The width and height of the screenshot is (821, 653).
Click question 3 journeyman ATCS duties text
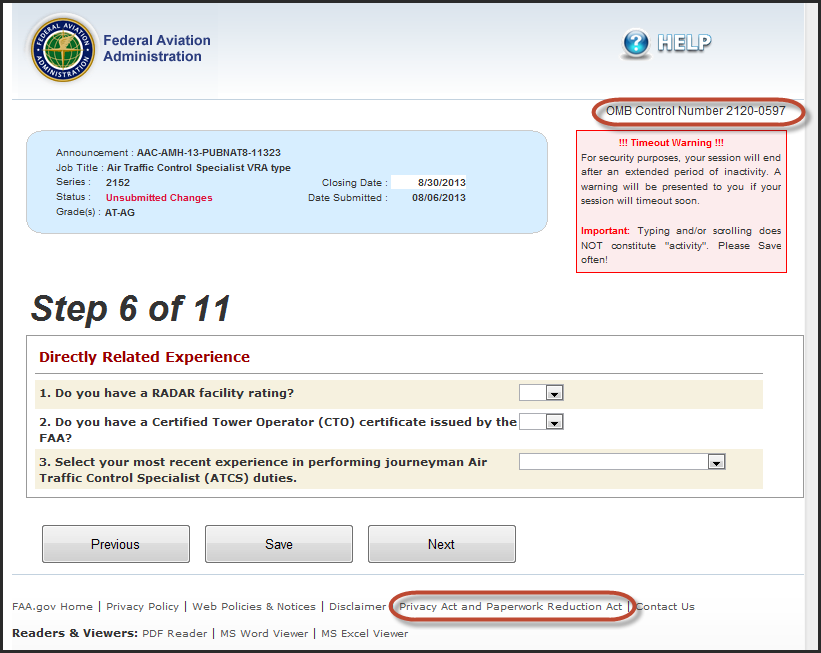pyautogui.click(x=263, y=470)
